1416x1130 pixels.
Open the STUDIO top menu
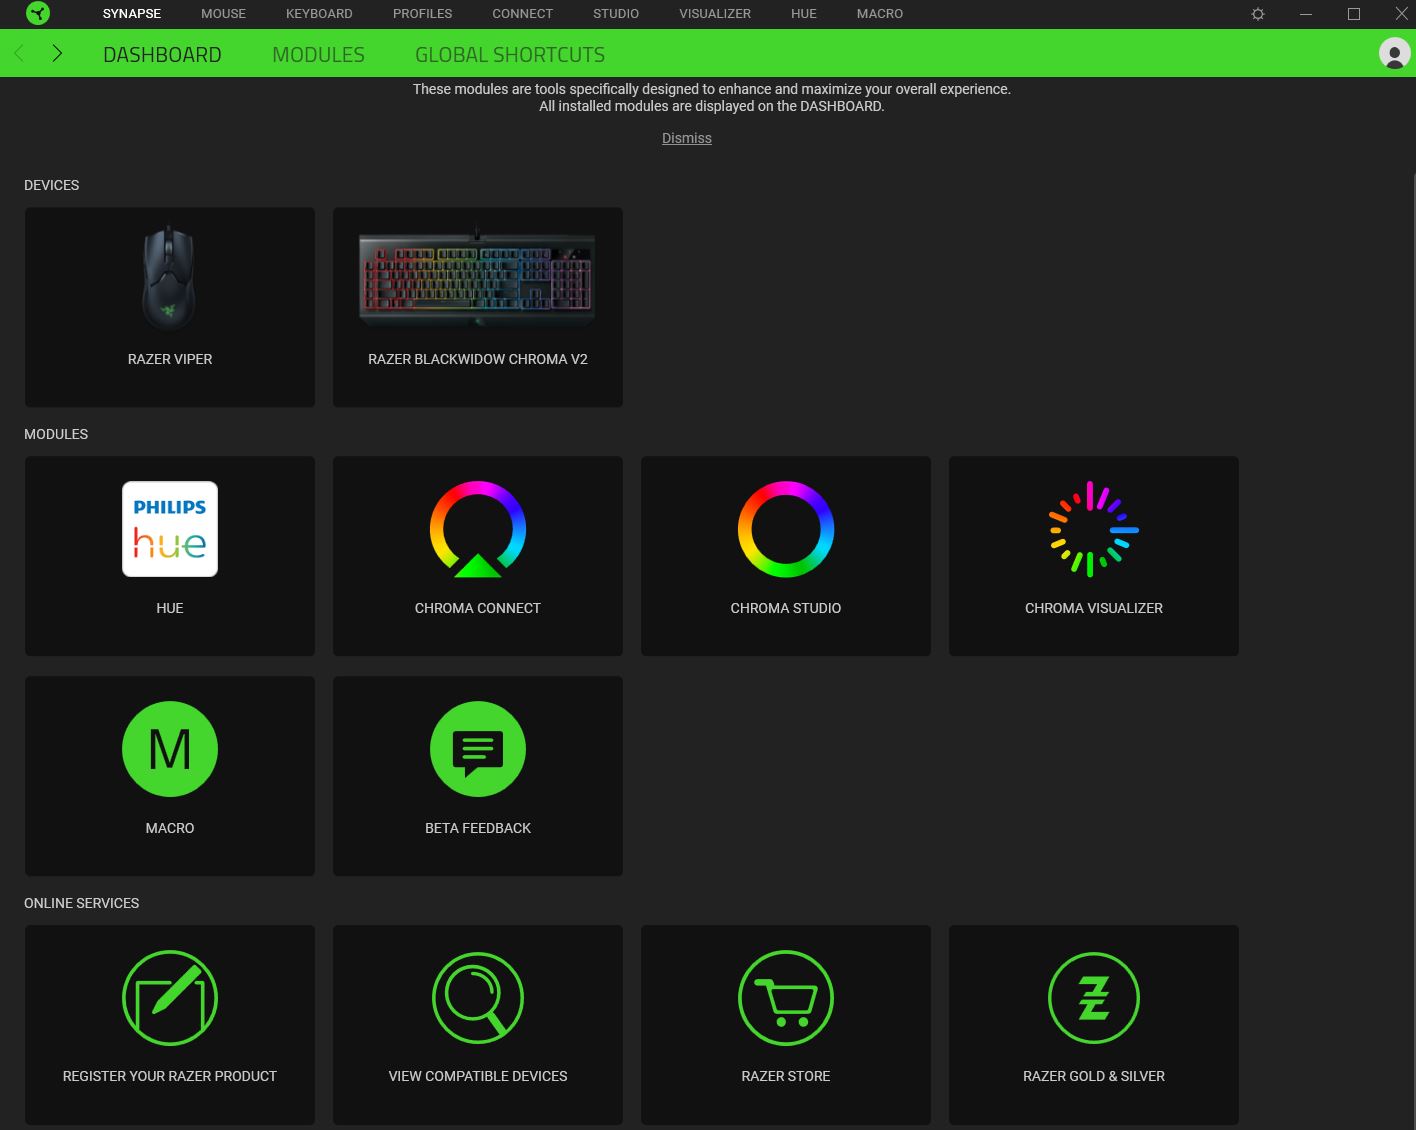(x=616, y=13)
